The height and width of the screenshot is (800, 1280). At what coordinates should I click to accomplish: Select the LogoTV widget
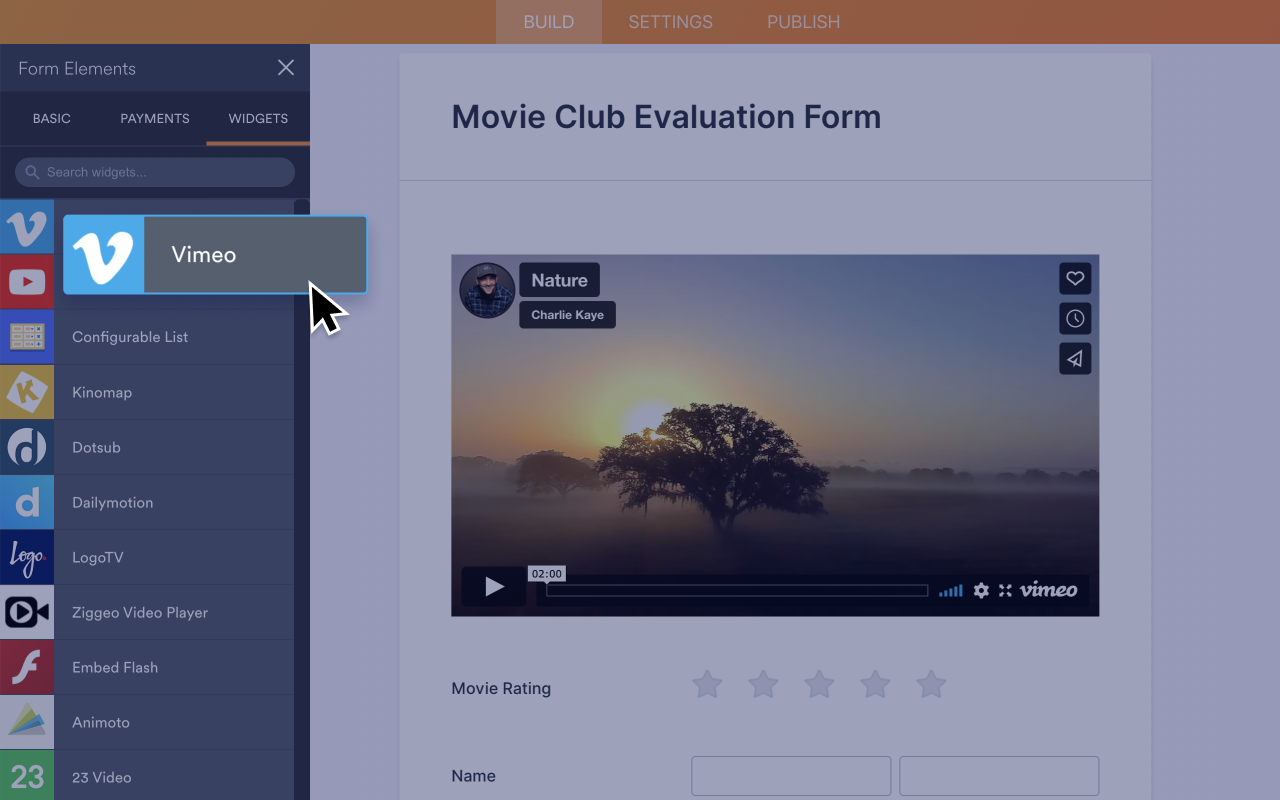click(97, 557)
